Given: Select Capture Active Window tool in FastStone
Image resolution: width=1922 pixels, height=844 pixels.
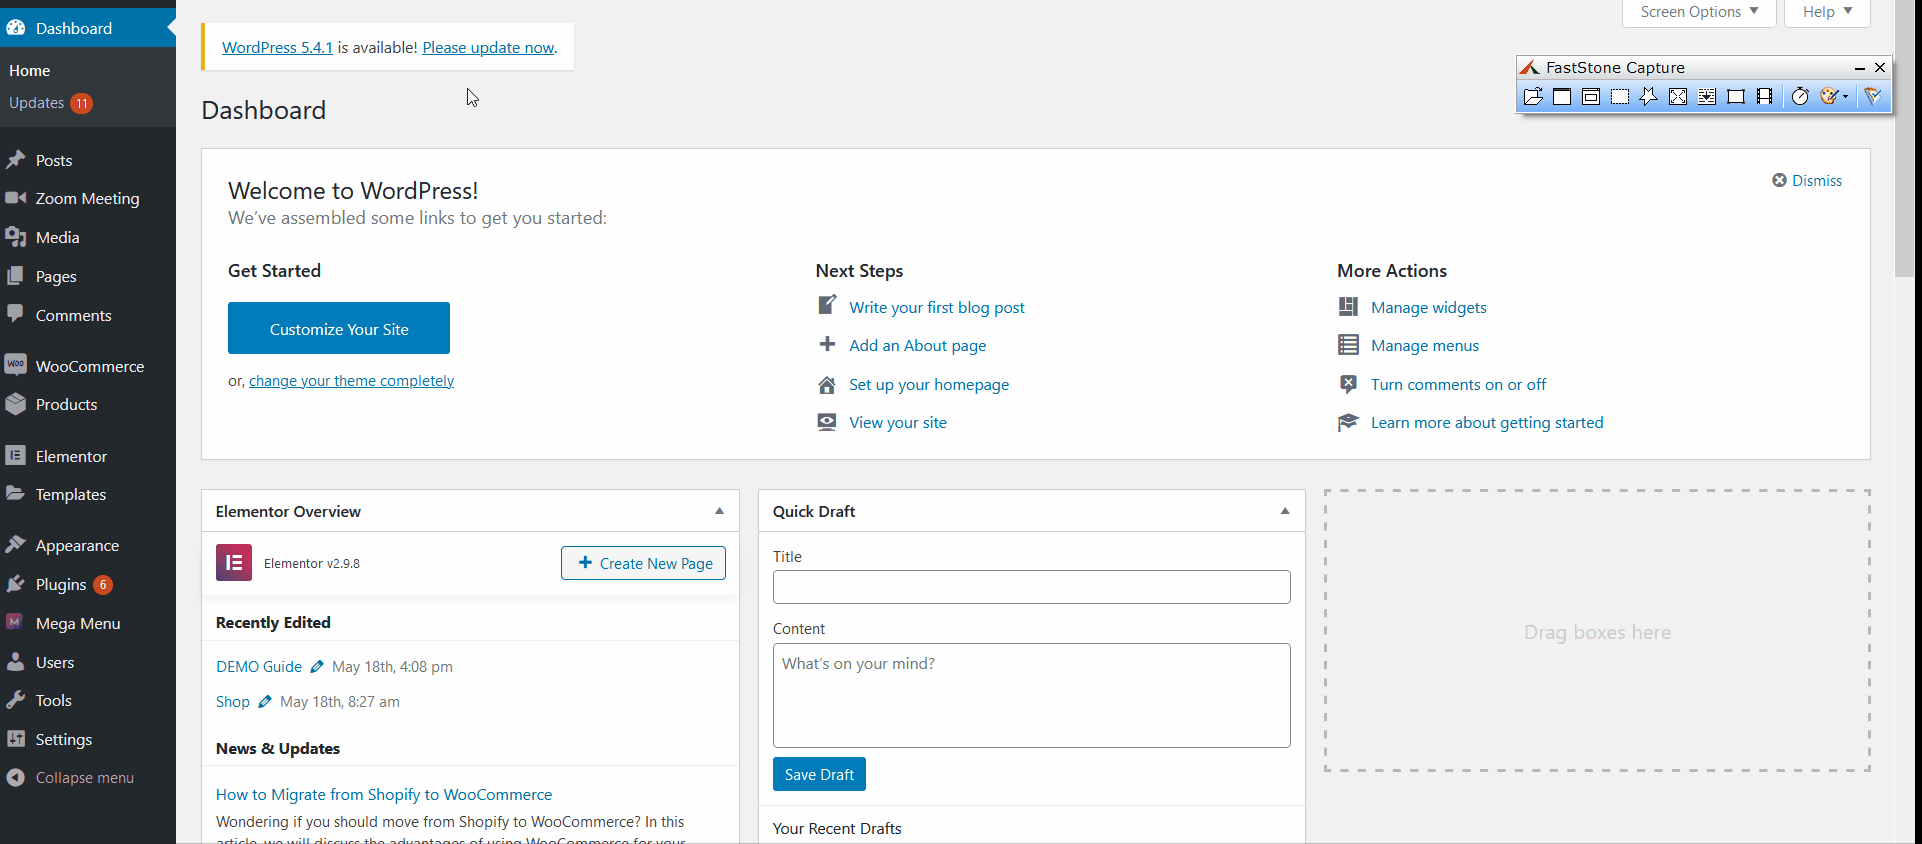Looking at the screenshot, I should coord(1562,97).
